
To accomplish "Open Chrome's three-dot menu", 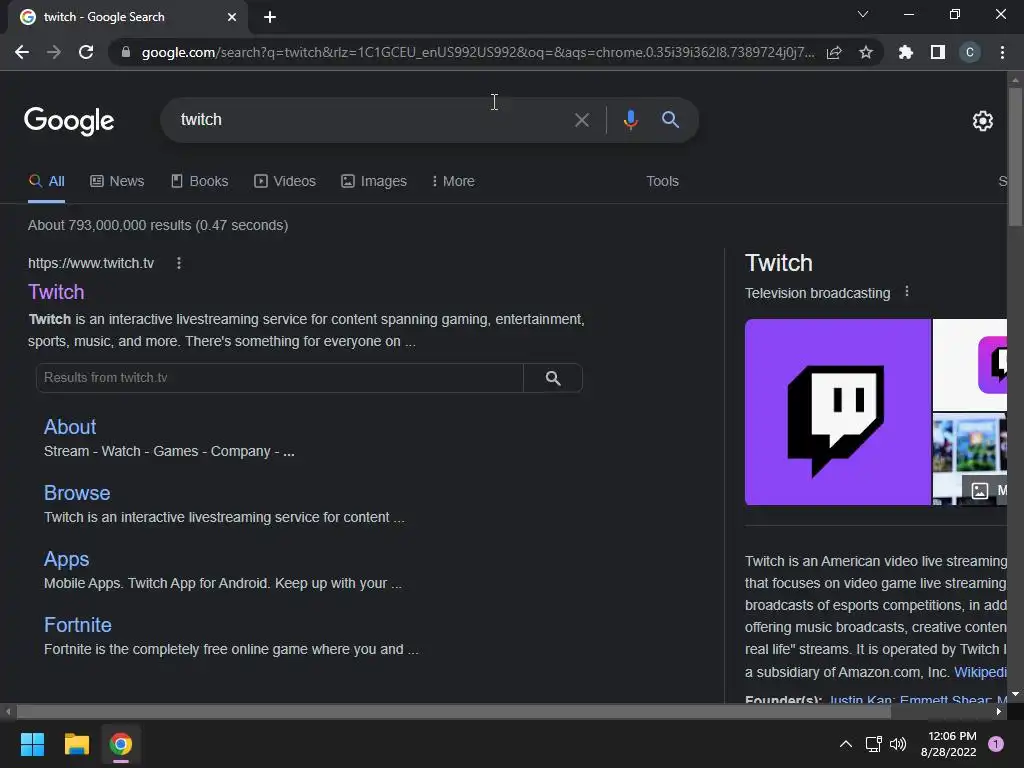I will point(1002,52).
